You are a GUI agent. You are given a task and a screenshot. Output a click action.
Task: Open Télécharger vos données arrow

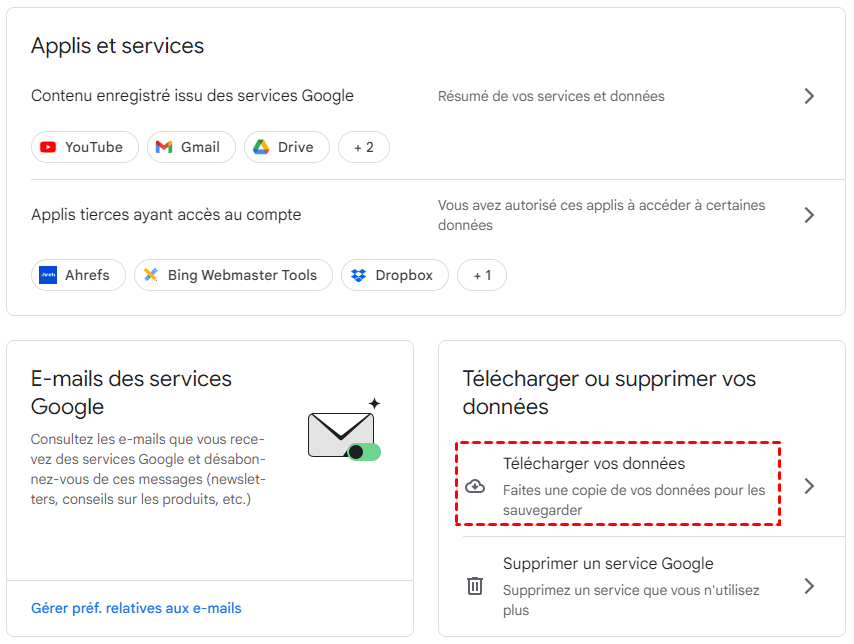(809, 486)
